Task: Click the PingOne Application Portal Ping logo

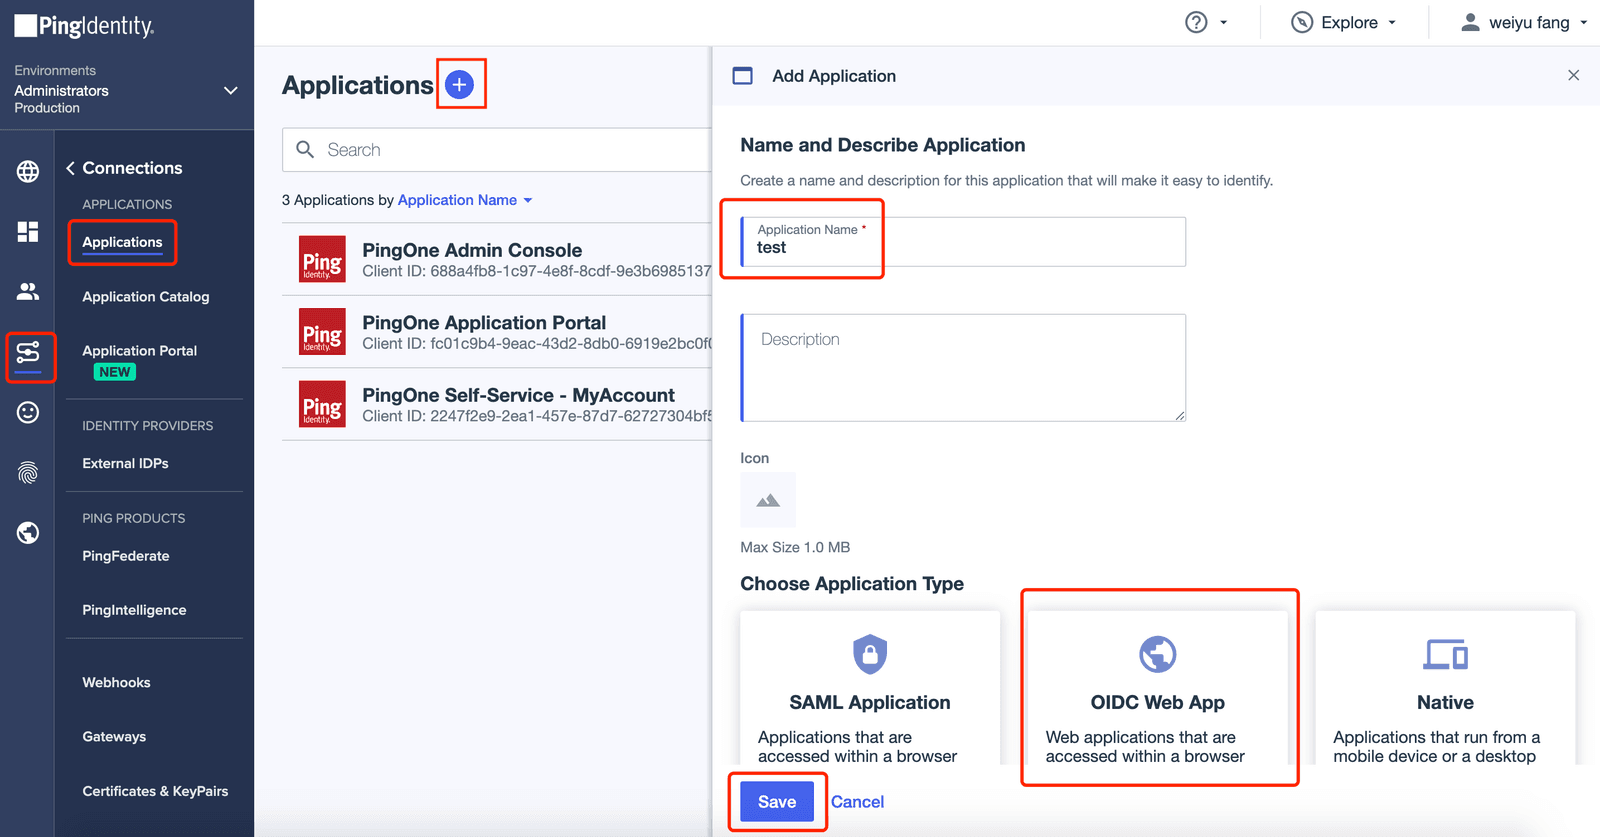Action: [x=322, y=332]
